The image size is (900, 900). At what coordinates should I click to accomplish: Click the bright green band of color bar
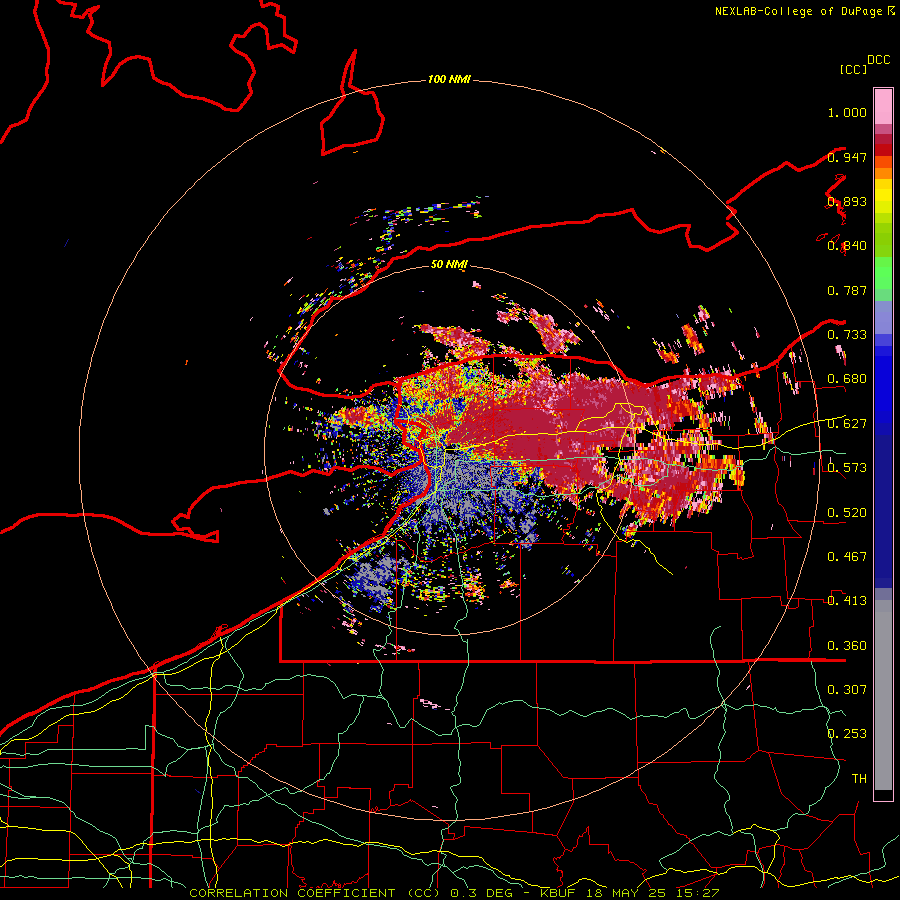pyautogui.click(x=883, y=273)
